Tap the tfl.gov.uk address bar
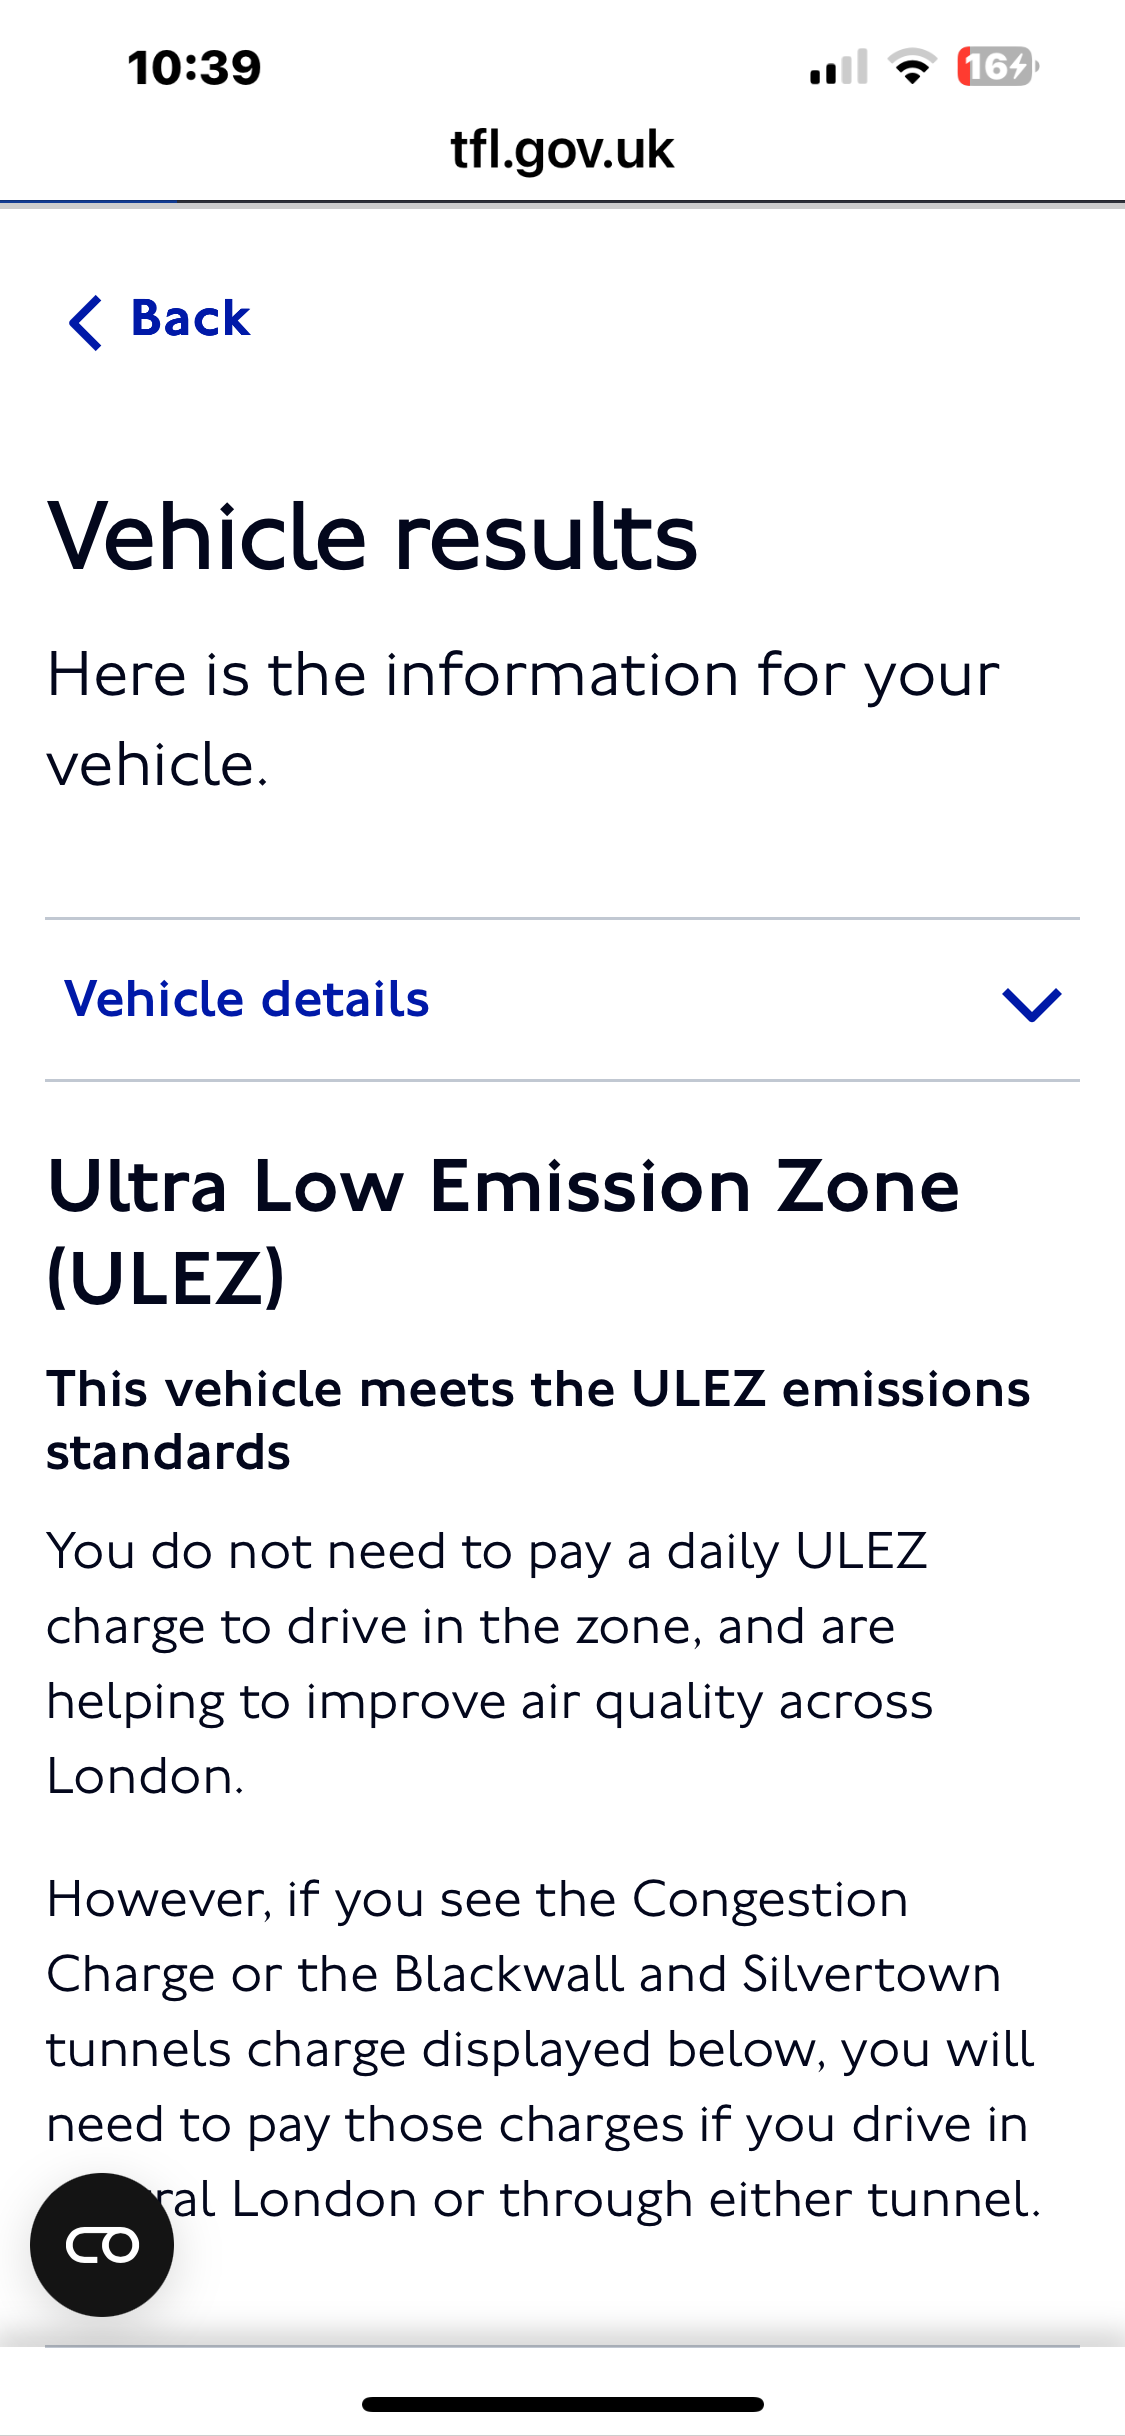1125x2436 pixels. pos(562,150)
